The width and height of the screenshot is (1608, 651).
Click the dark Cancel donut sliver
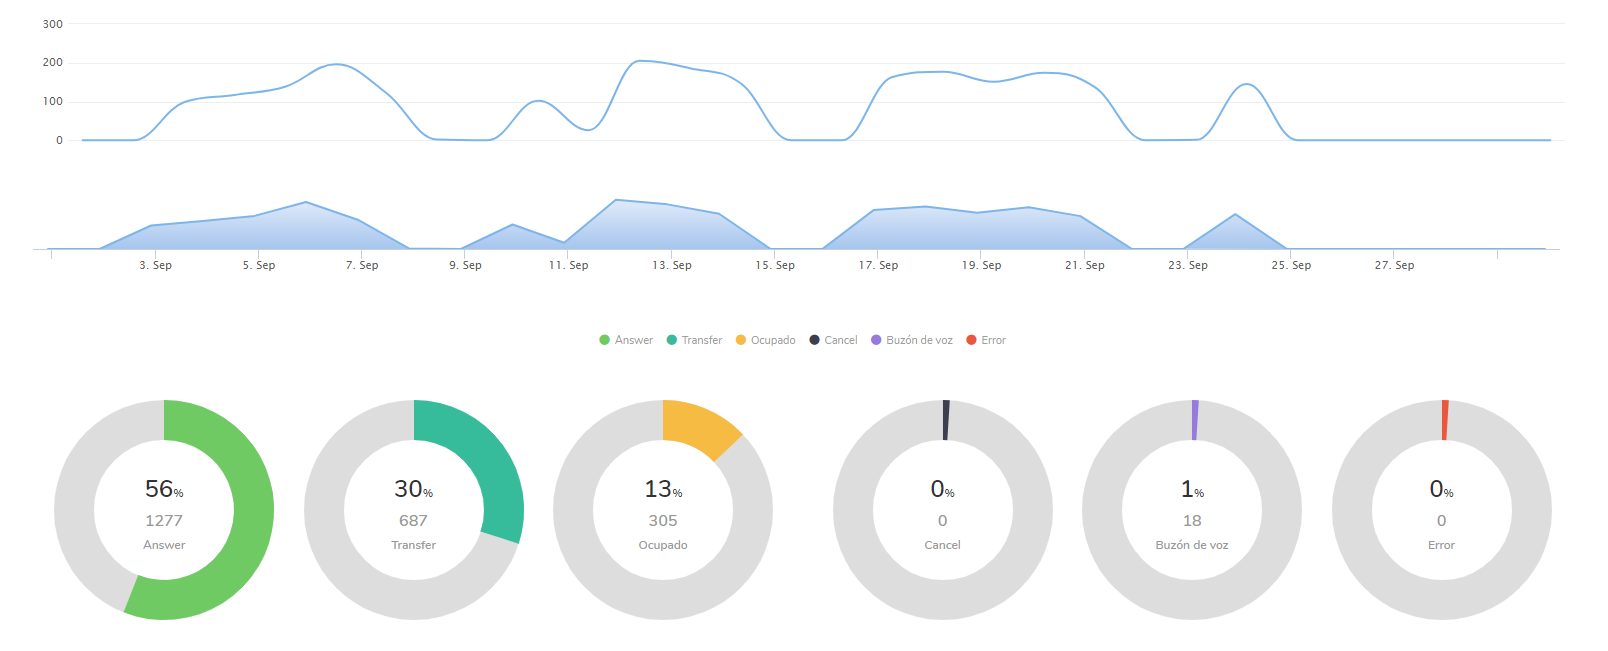(946, 420)
